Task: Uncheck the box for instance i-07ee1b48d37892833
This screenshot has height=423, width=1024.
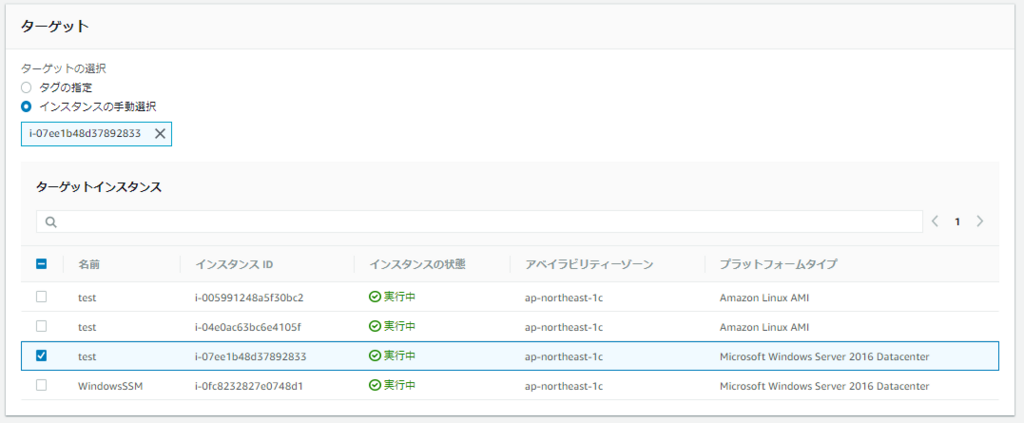Action: click(41, 356)
